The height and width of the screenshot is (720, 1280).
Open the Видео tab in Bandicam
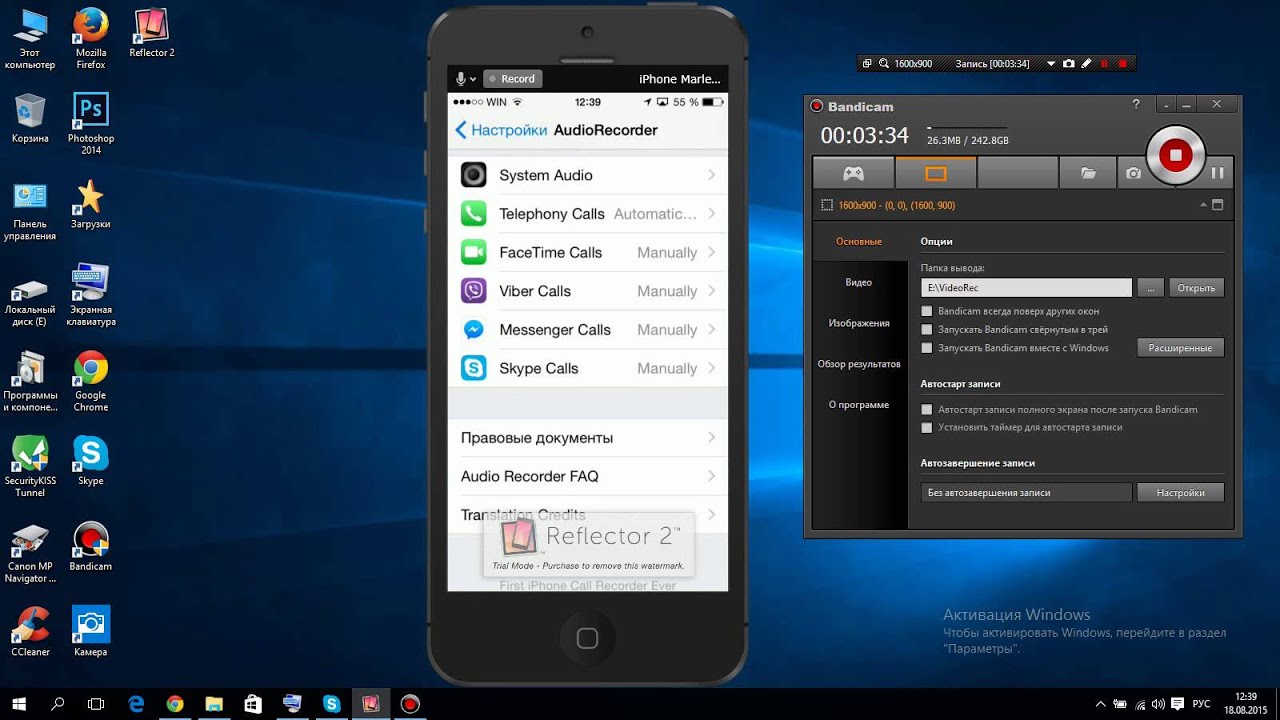859,282
